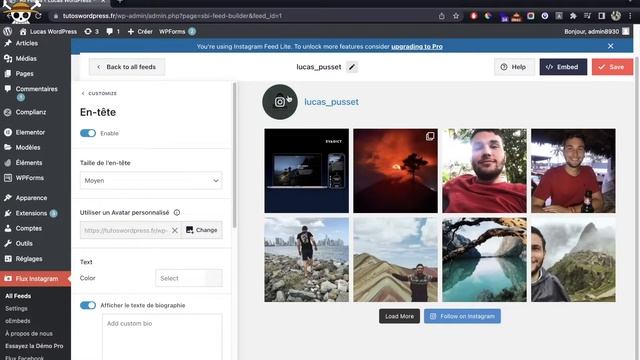640x360 pixels.
Task: Open the Créer new content menu
Action: (x=140, y=31)
